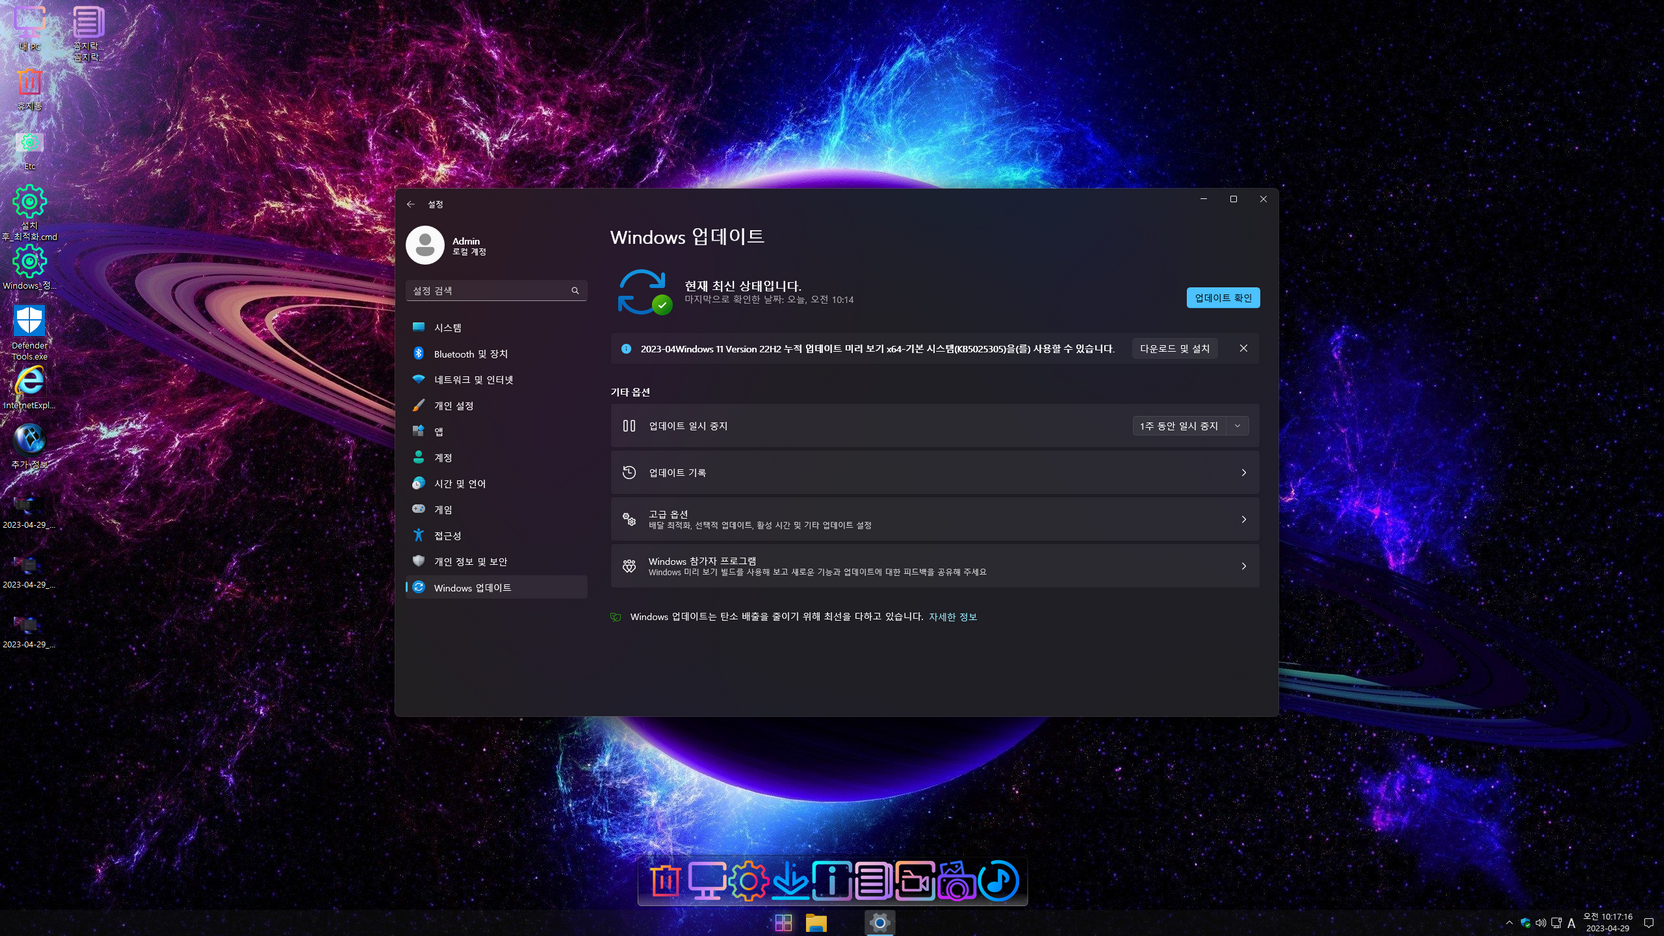The height and width of the screenshot is (936, 1664).
Task: Open the notification center icon
Action: pyautogui.click(x=1649, y=923)
